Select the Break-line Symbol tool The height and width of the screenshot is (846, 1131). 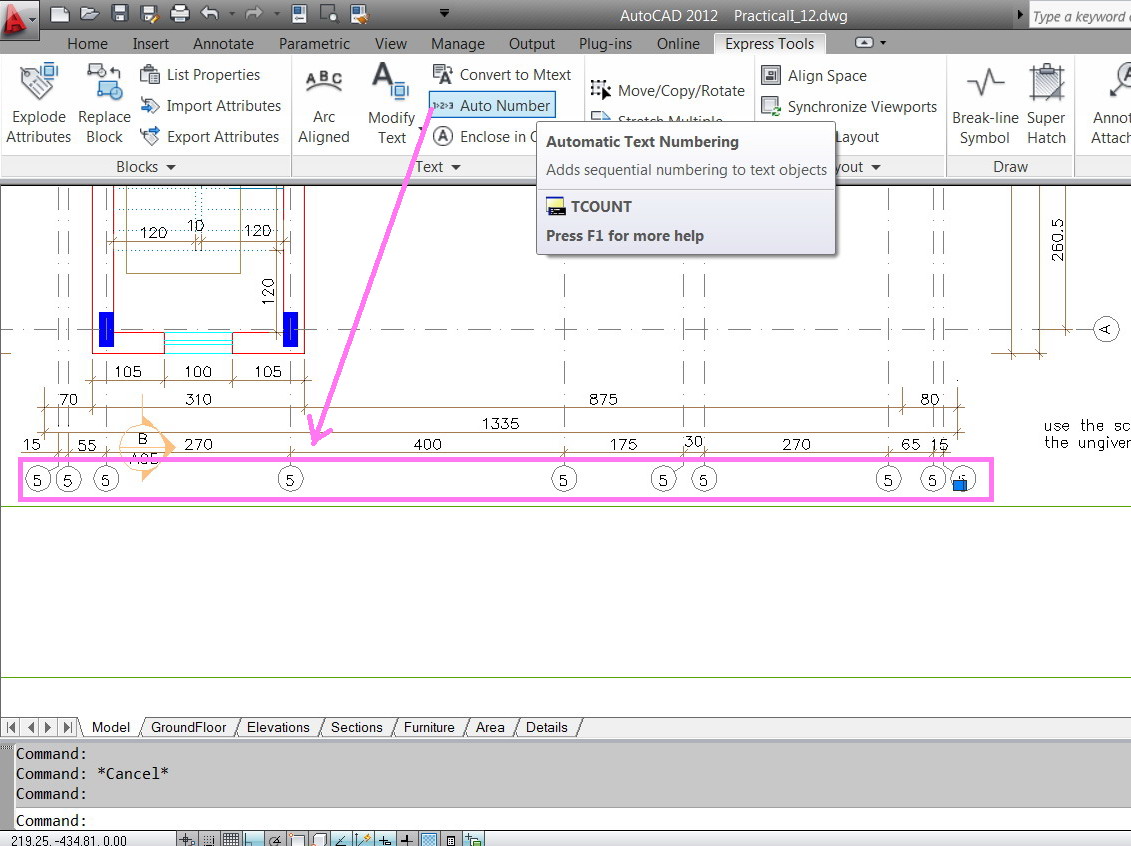click(985, 103)
